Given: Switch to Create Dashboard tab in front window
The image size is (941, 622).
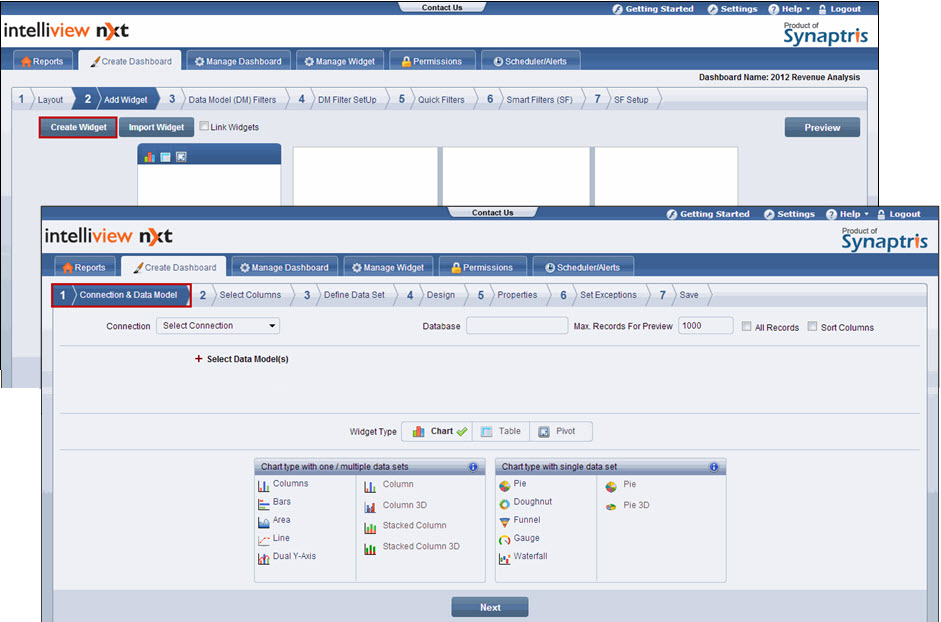Looking at the screenshot, I should [173, 267].
